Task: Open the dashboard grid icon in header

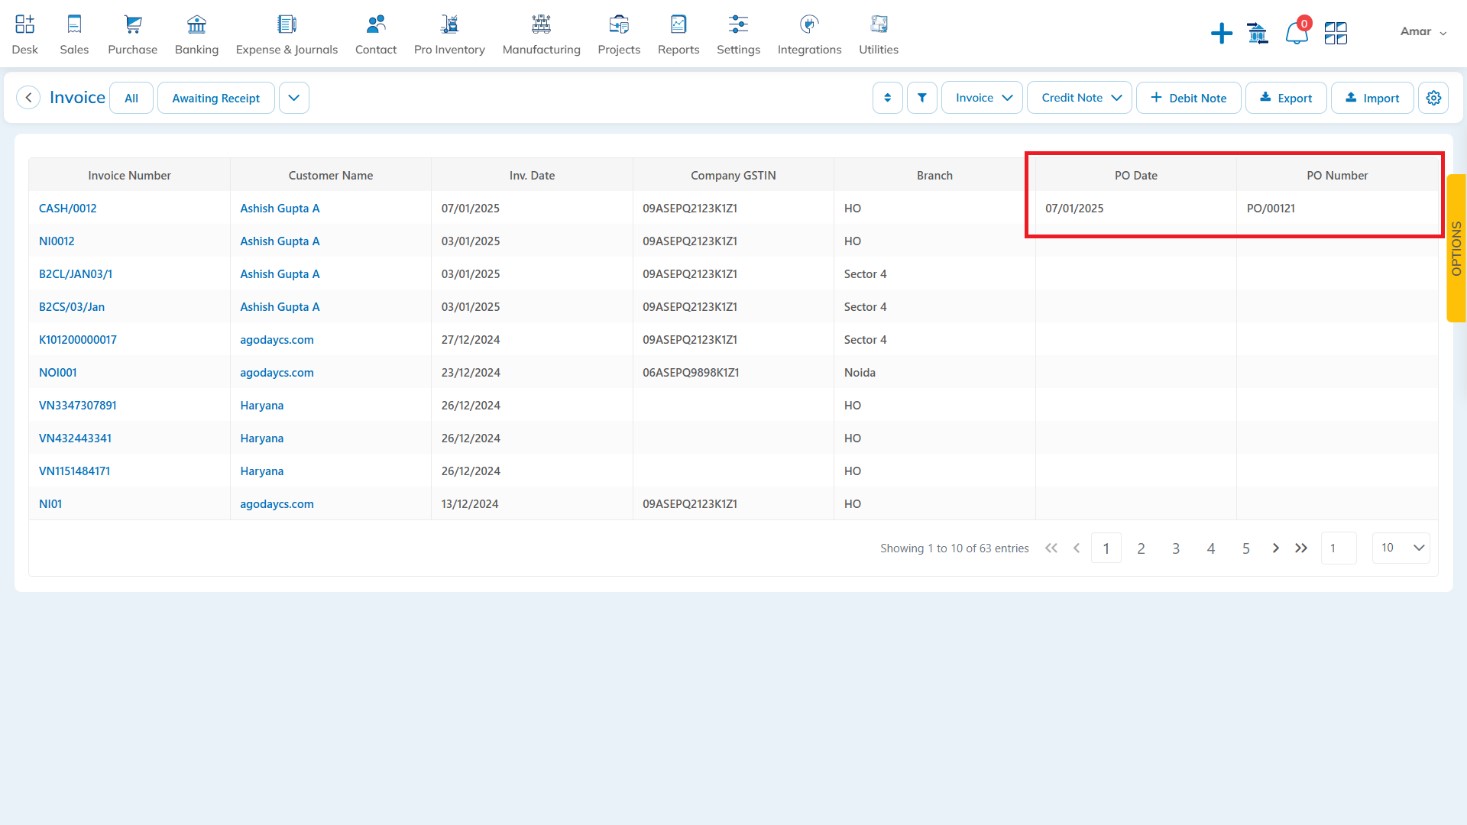Action: pyautogui.click(x=1336, y=34)
